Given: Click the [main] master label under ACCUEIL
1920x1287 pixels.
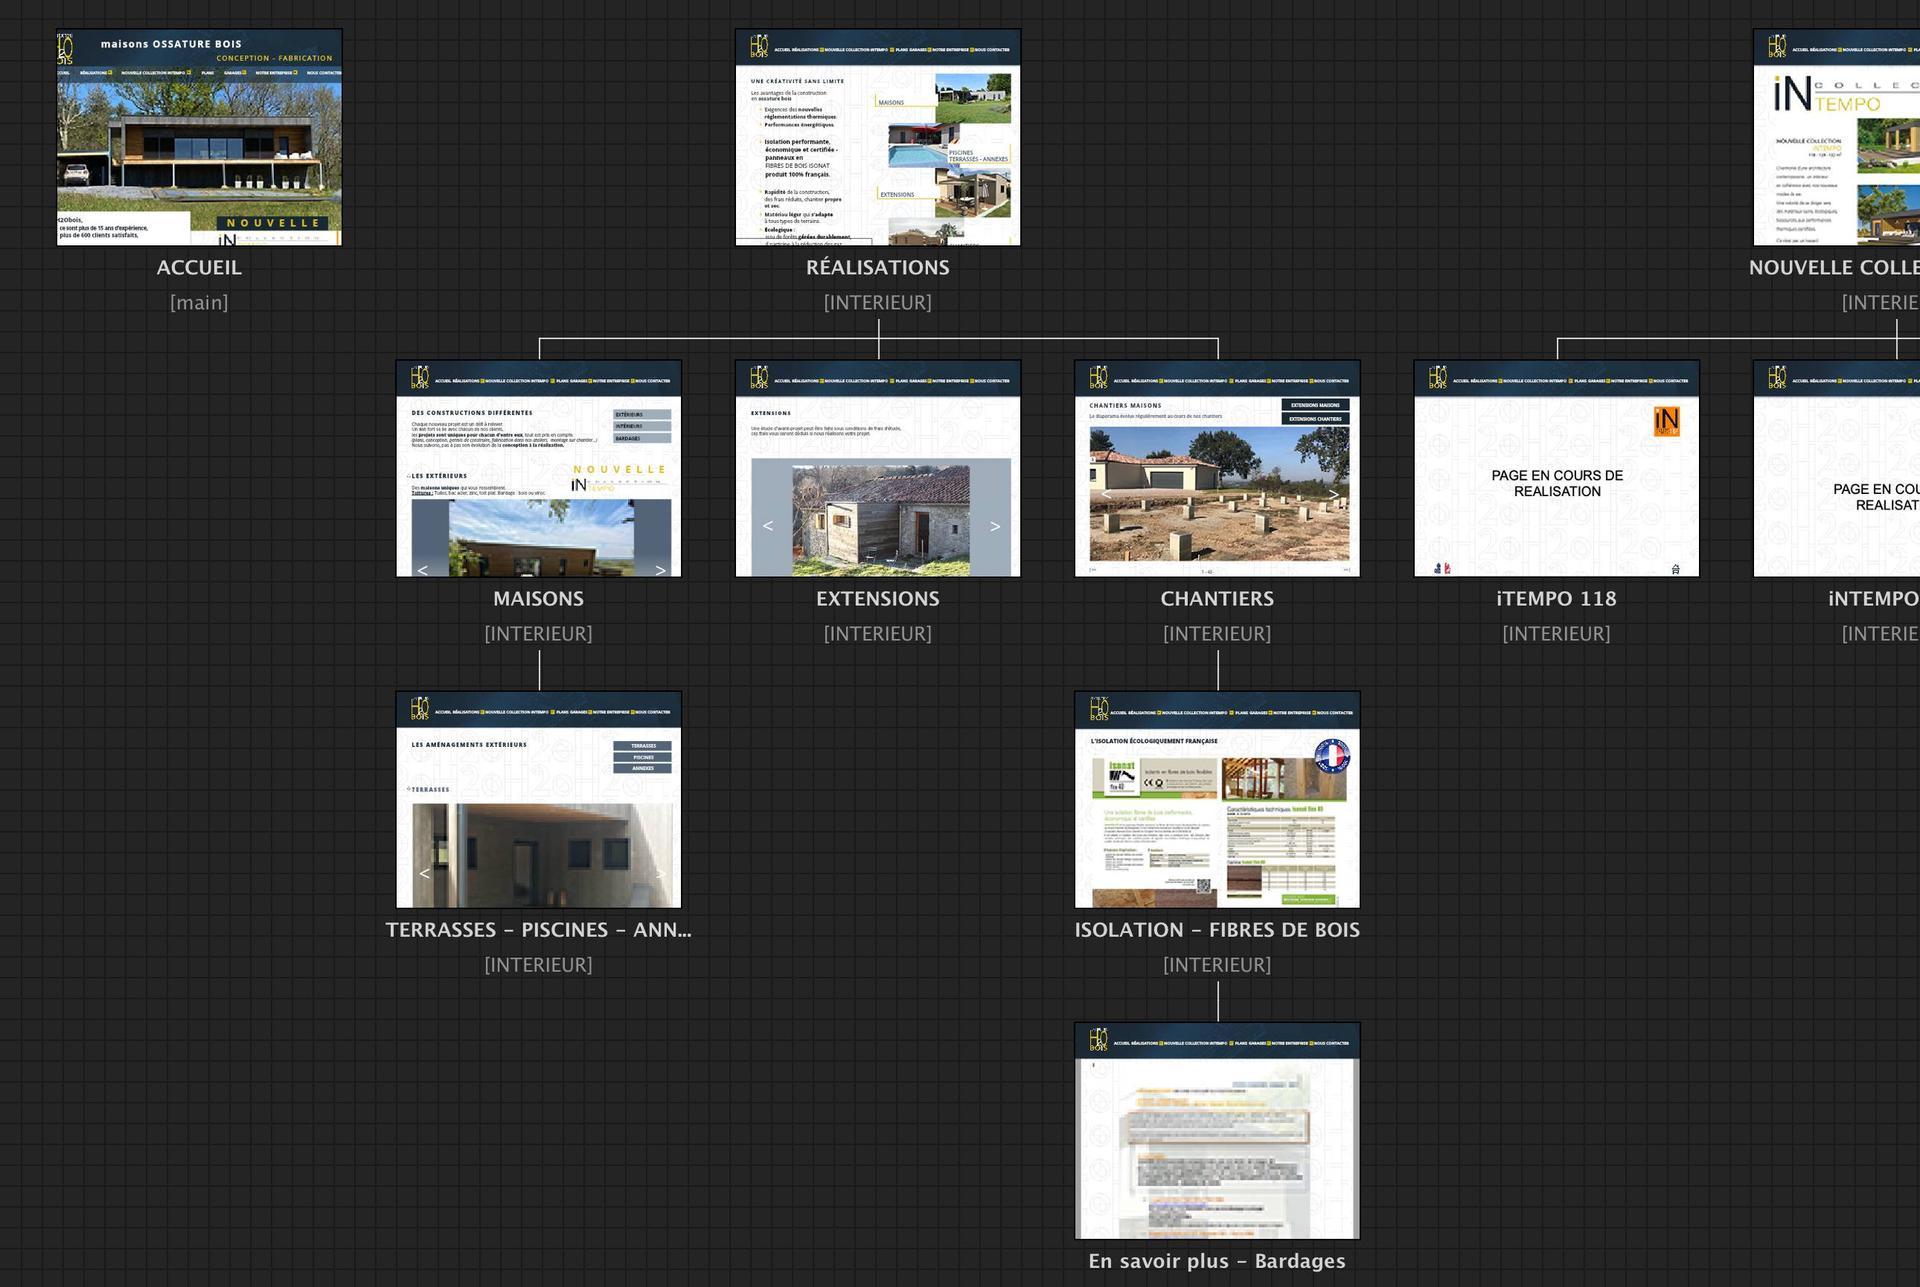Looking at the screenshot, I should tap(199, 302).
